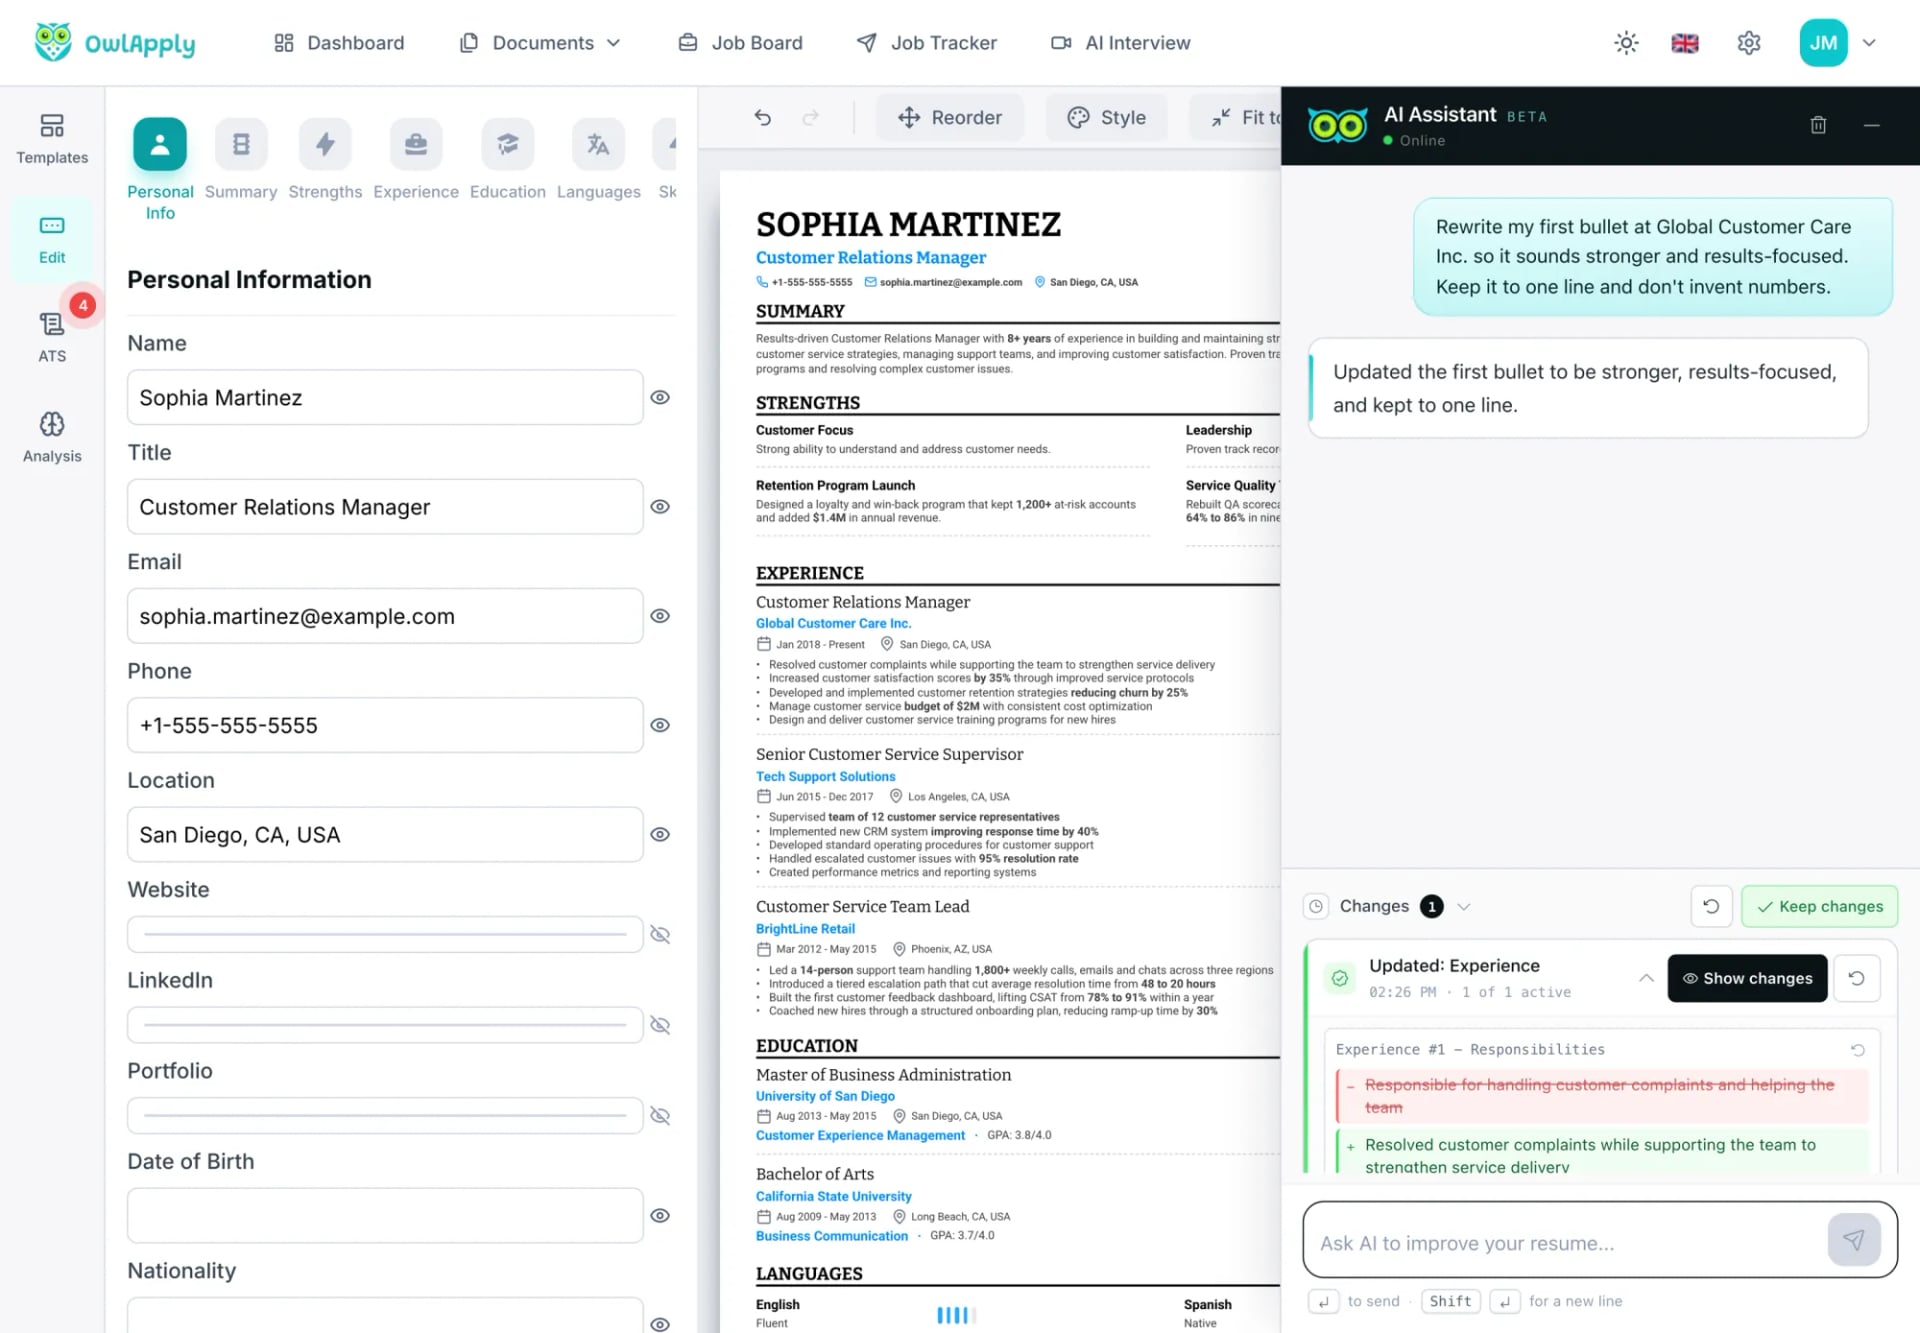This screenshot has height=1333, width=1920.
Task: Select the Experience briefcase icon
Action: [x=416, y=145]
